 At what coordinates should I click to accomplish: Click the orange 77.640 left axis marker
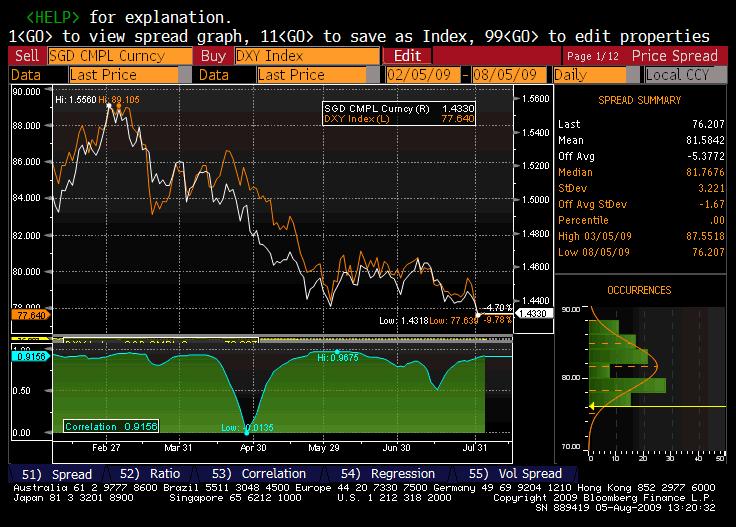[31, 315]
